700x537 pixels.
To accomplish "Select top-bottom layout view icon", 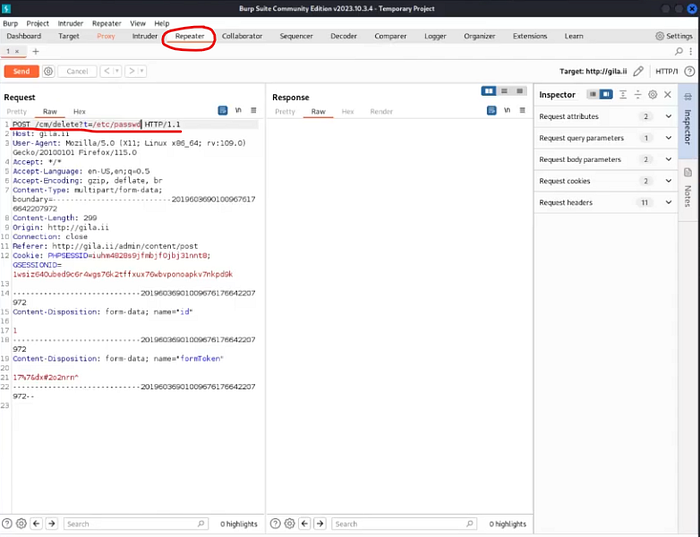I will pos(504,91).
